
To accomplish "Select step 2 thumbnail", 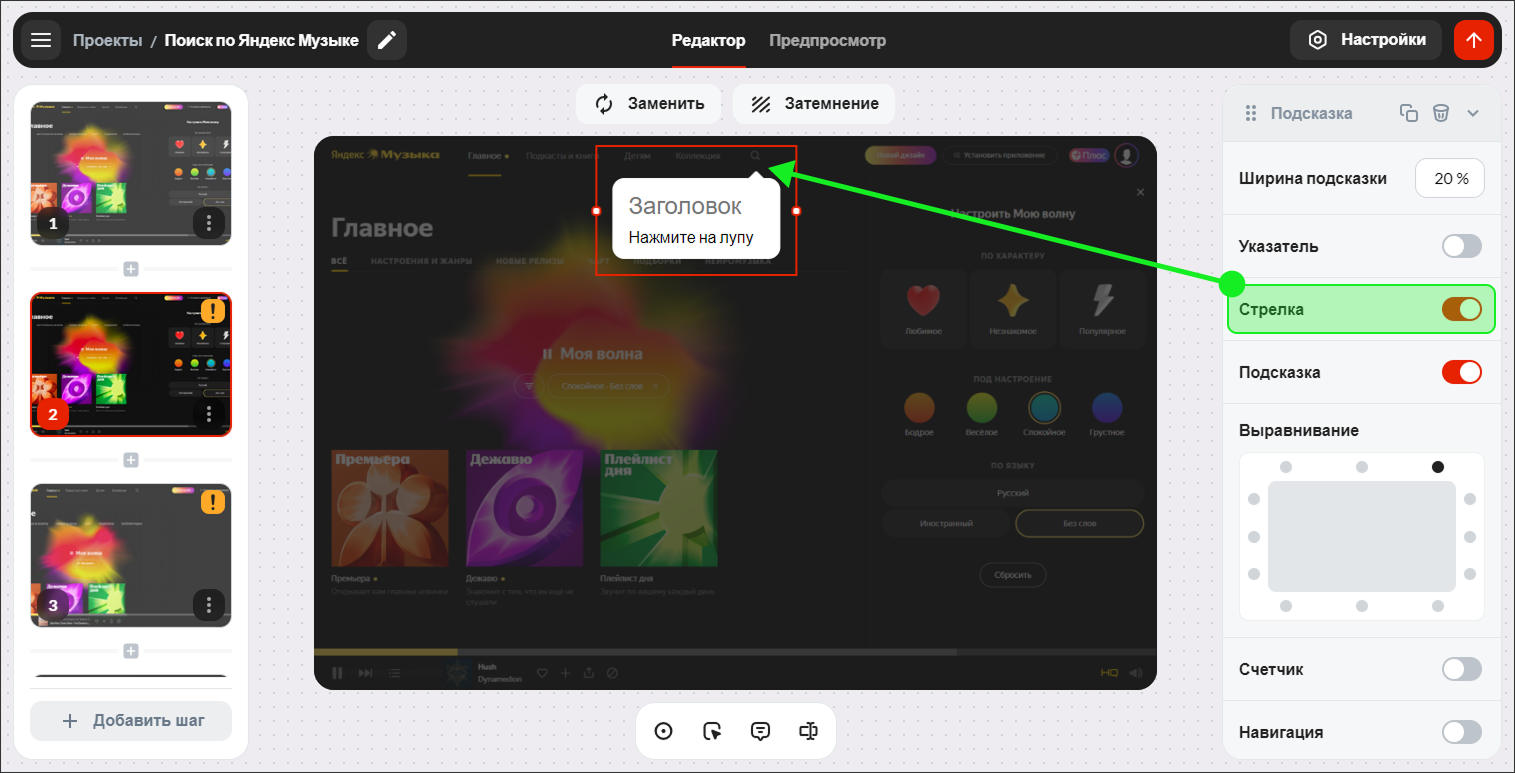I will coord(131,364).
